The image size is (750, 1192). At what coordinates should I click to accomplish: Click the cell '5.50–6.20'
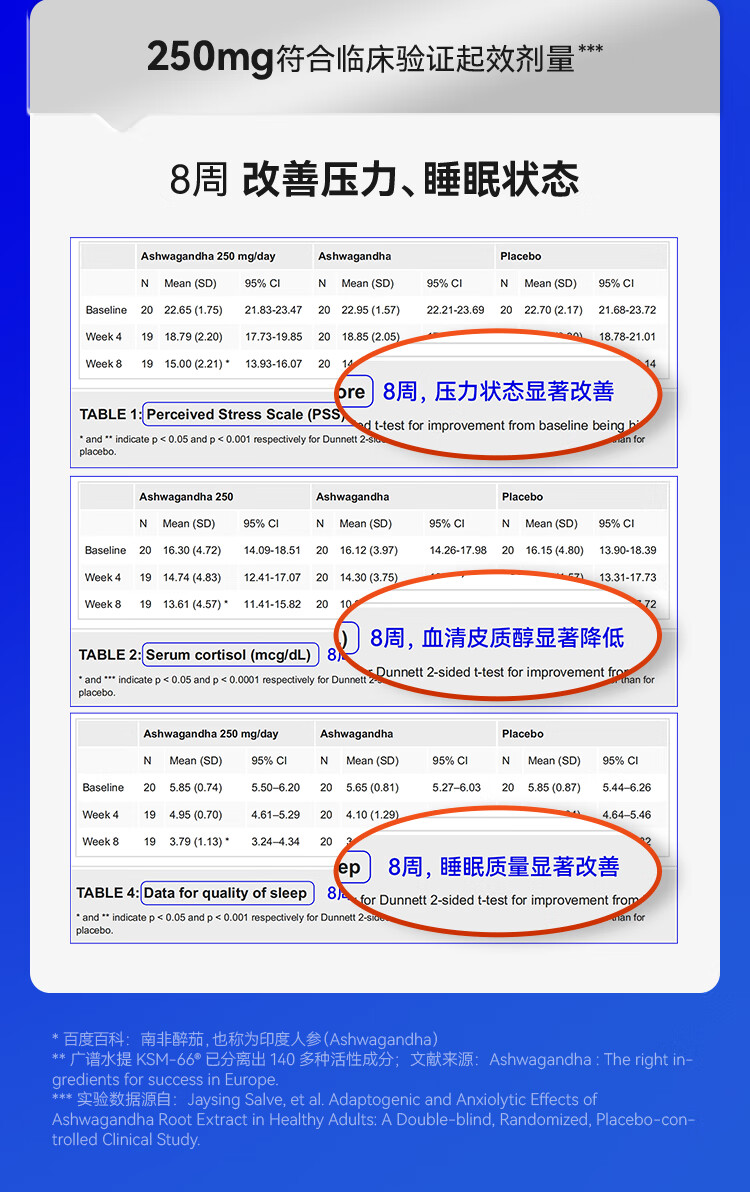pos(276,788)
